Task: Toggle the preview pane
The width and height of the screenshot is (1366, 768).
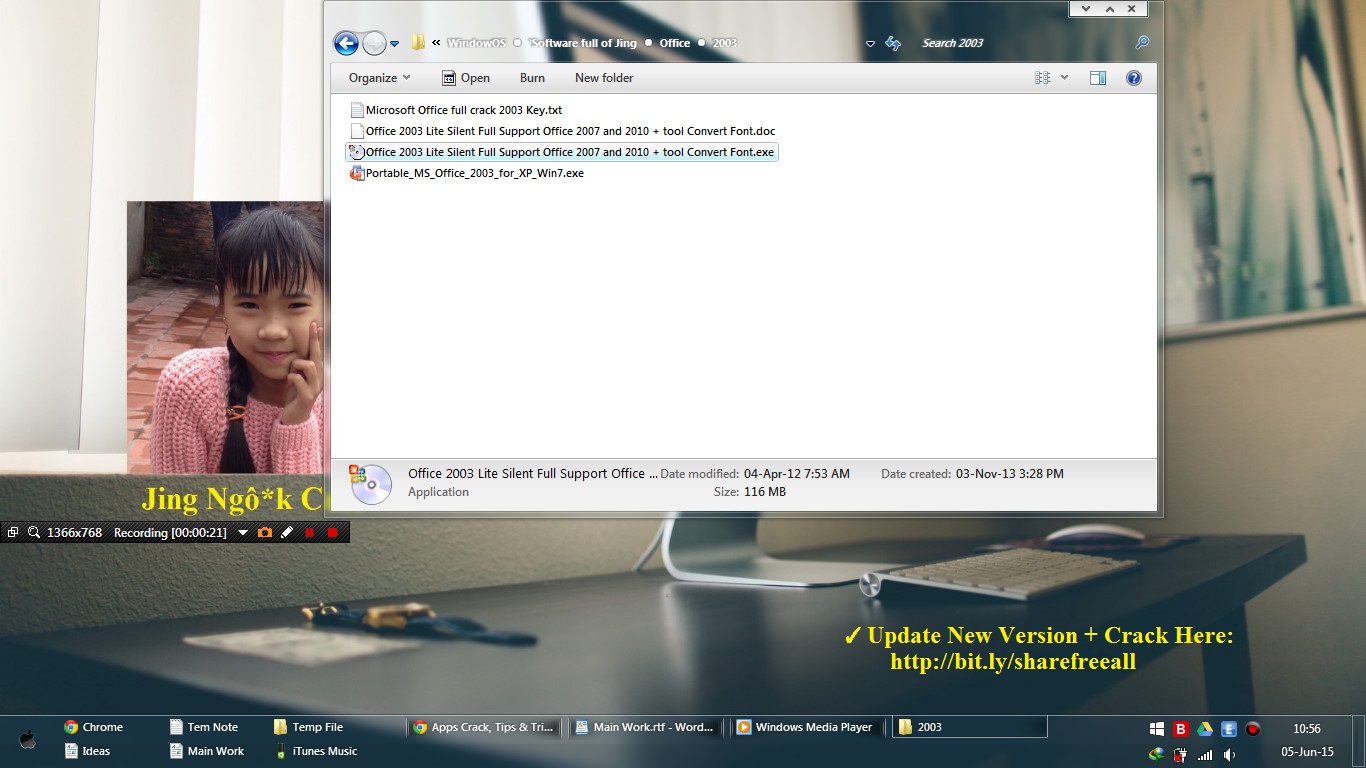Action: [x=1097, y=78]
